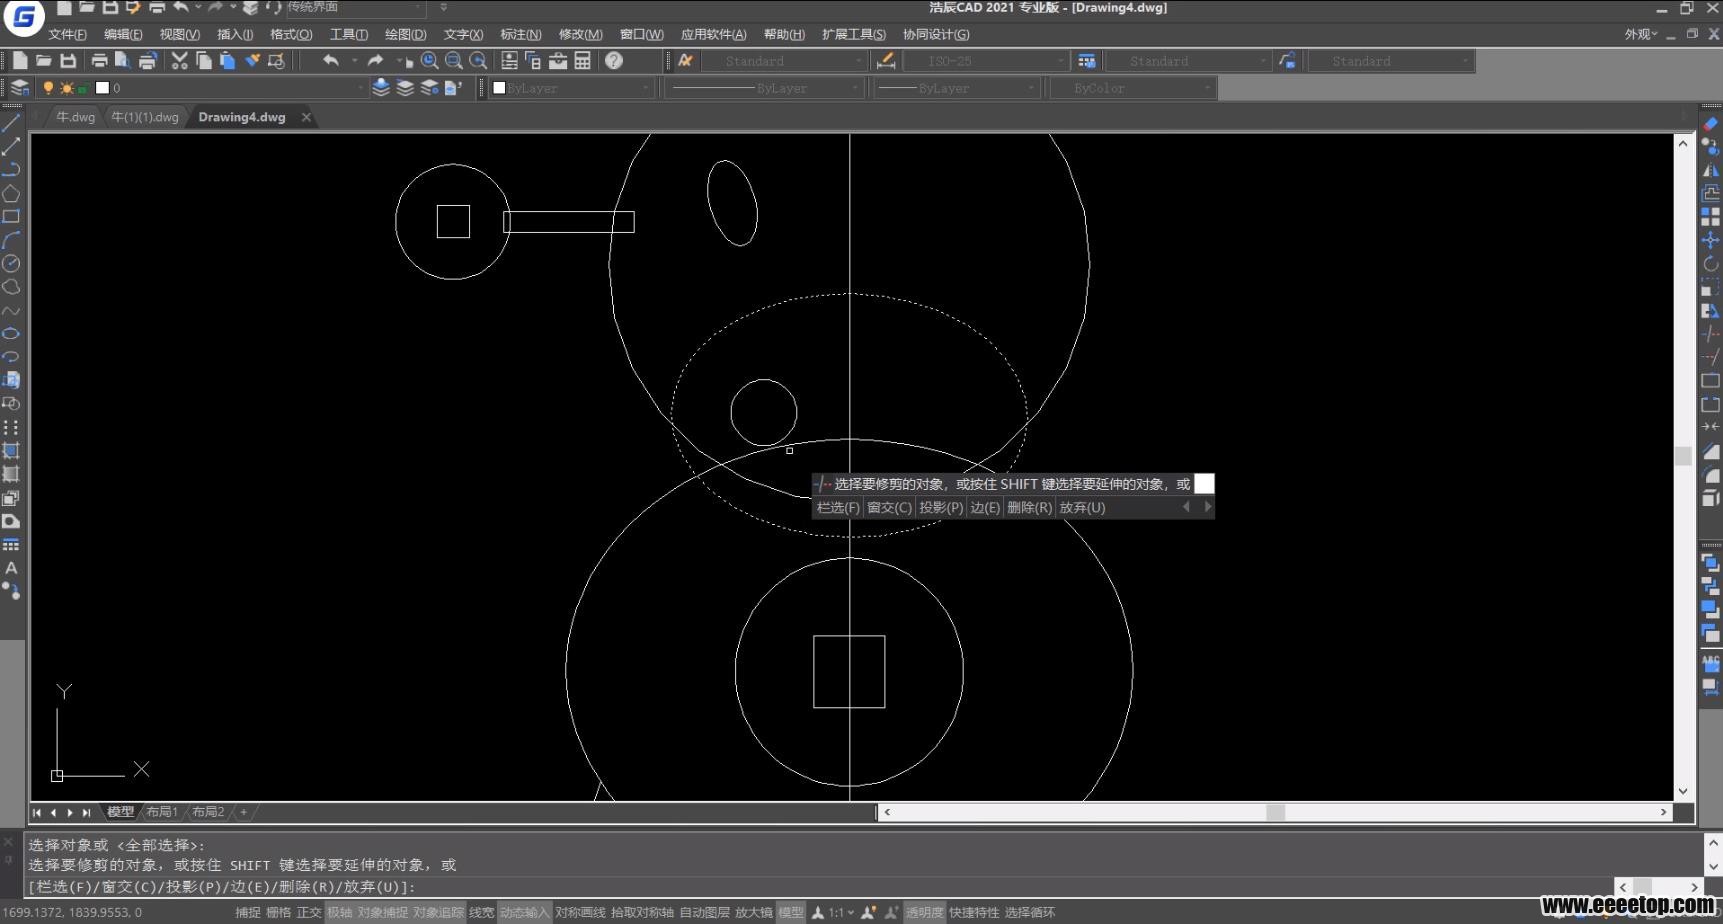Click the Undo arrow in standard toolbar

(330, 61)
